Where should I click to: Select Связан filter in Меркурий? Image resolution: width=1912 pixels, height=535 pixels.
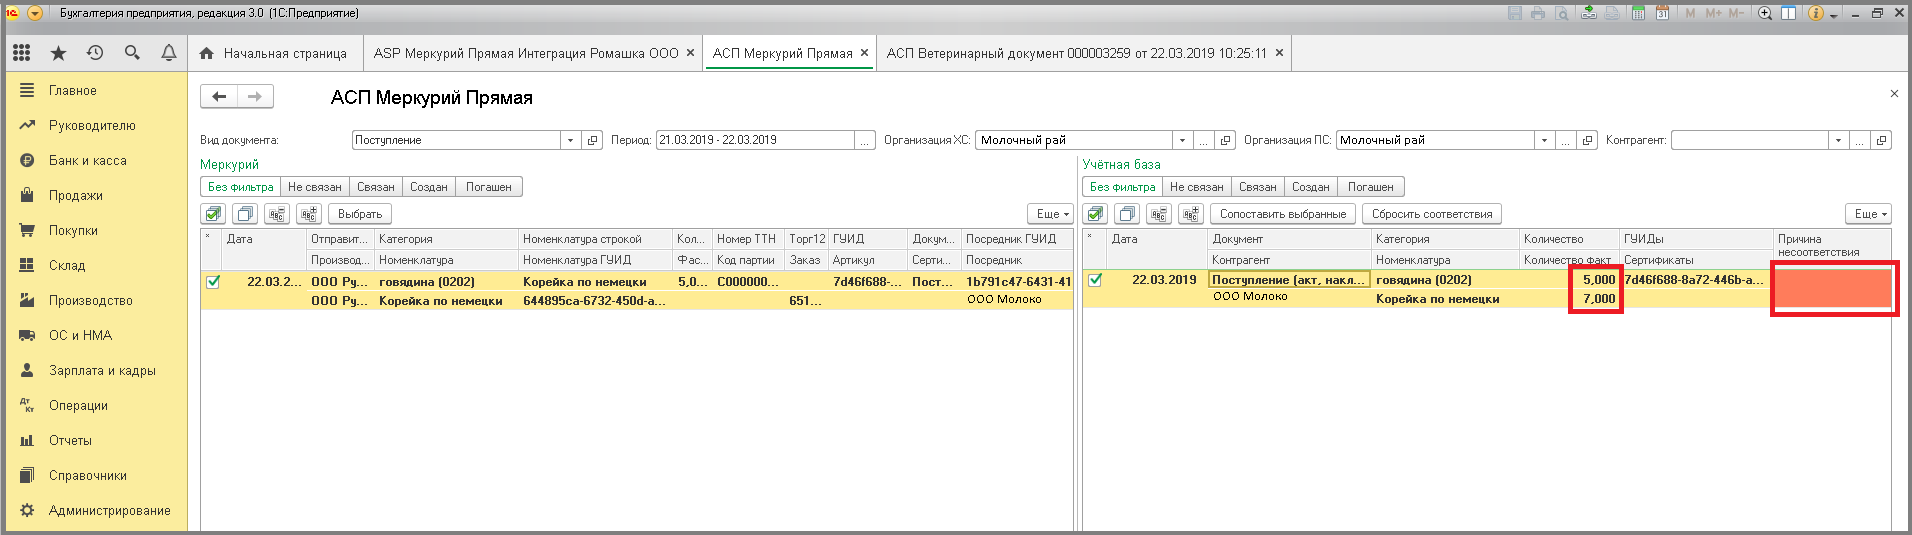[x=376, y=187]
